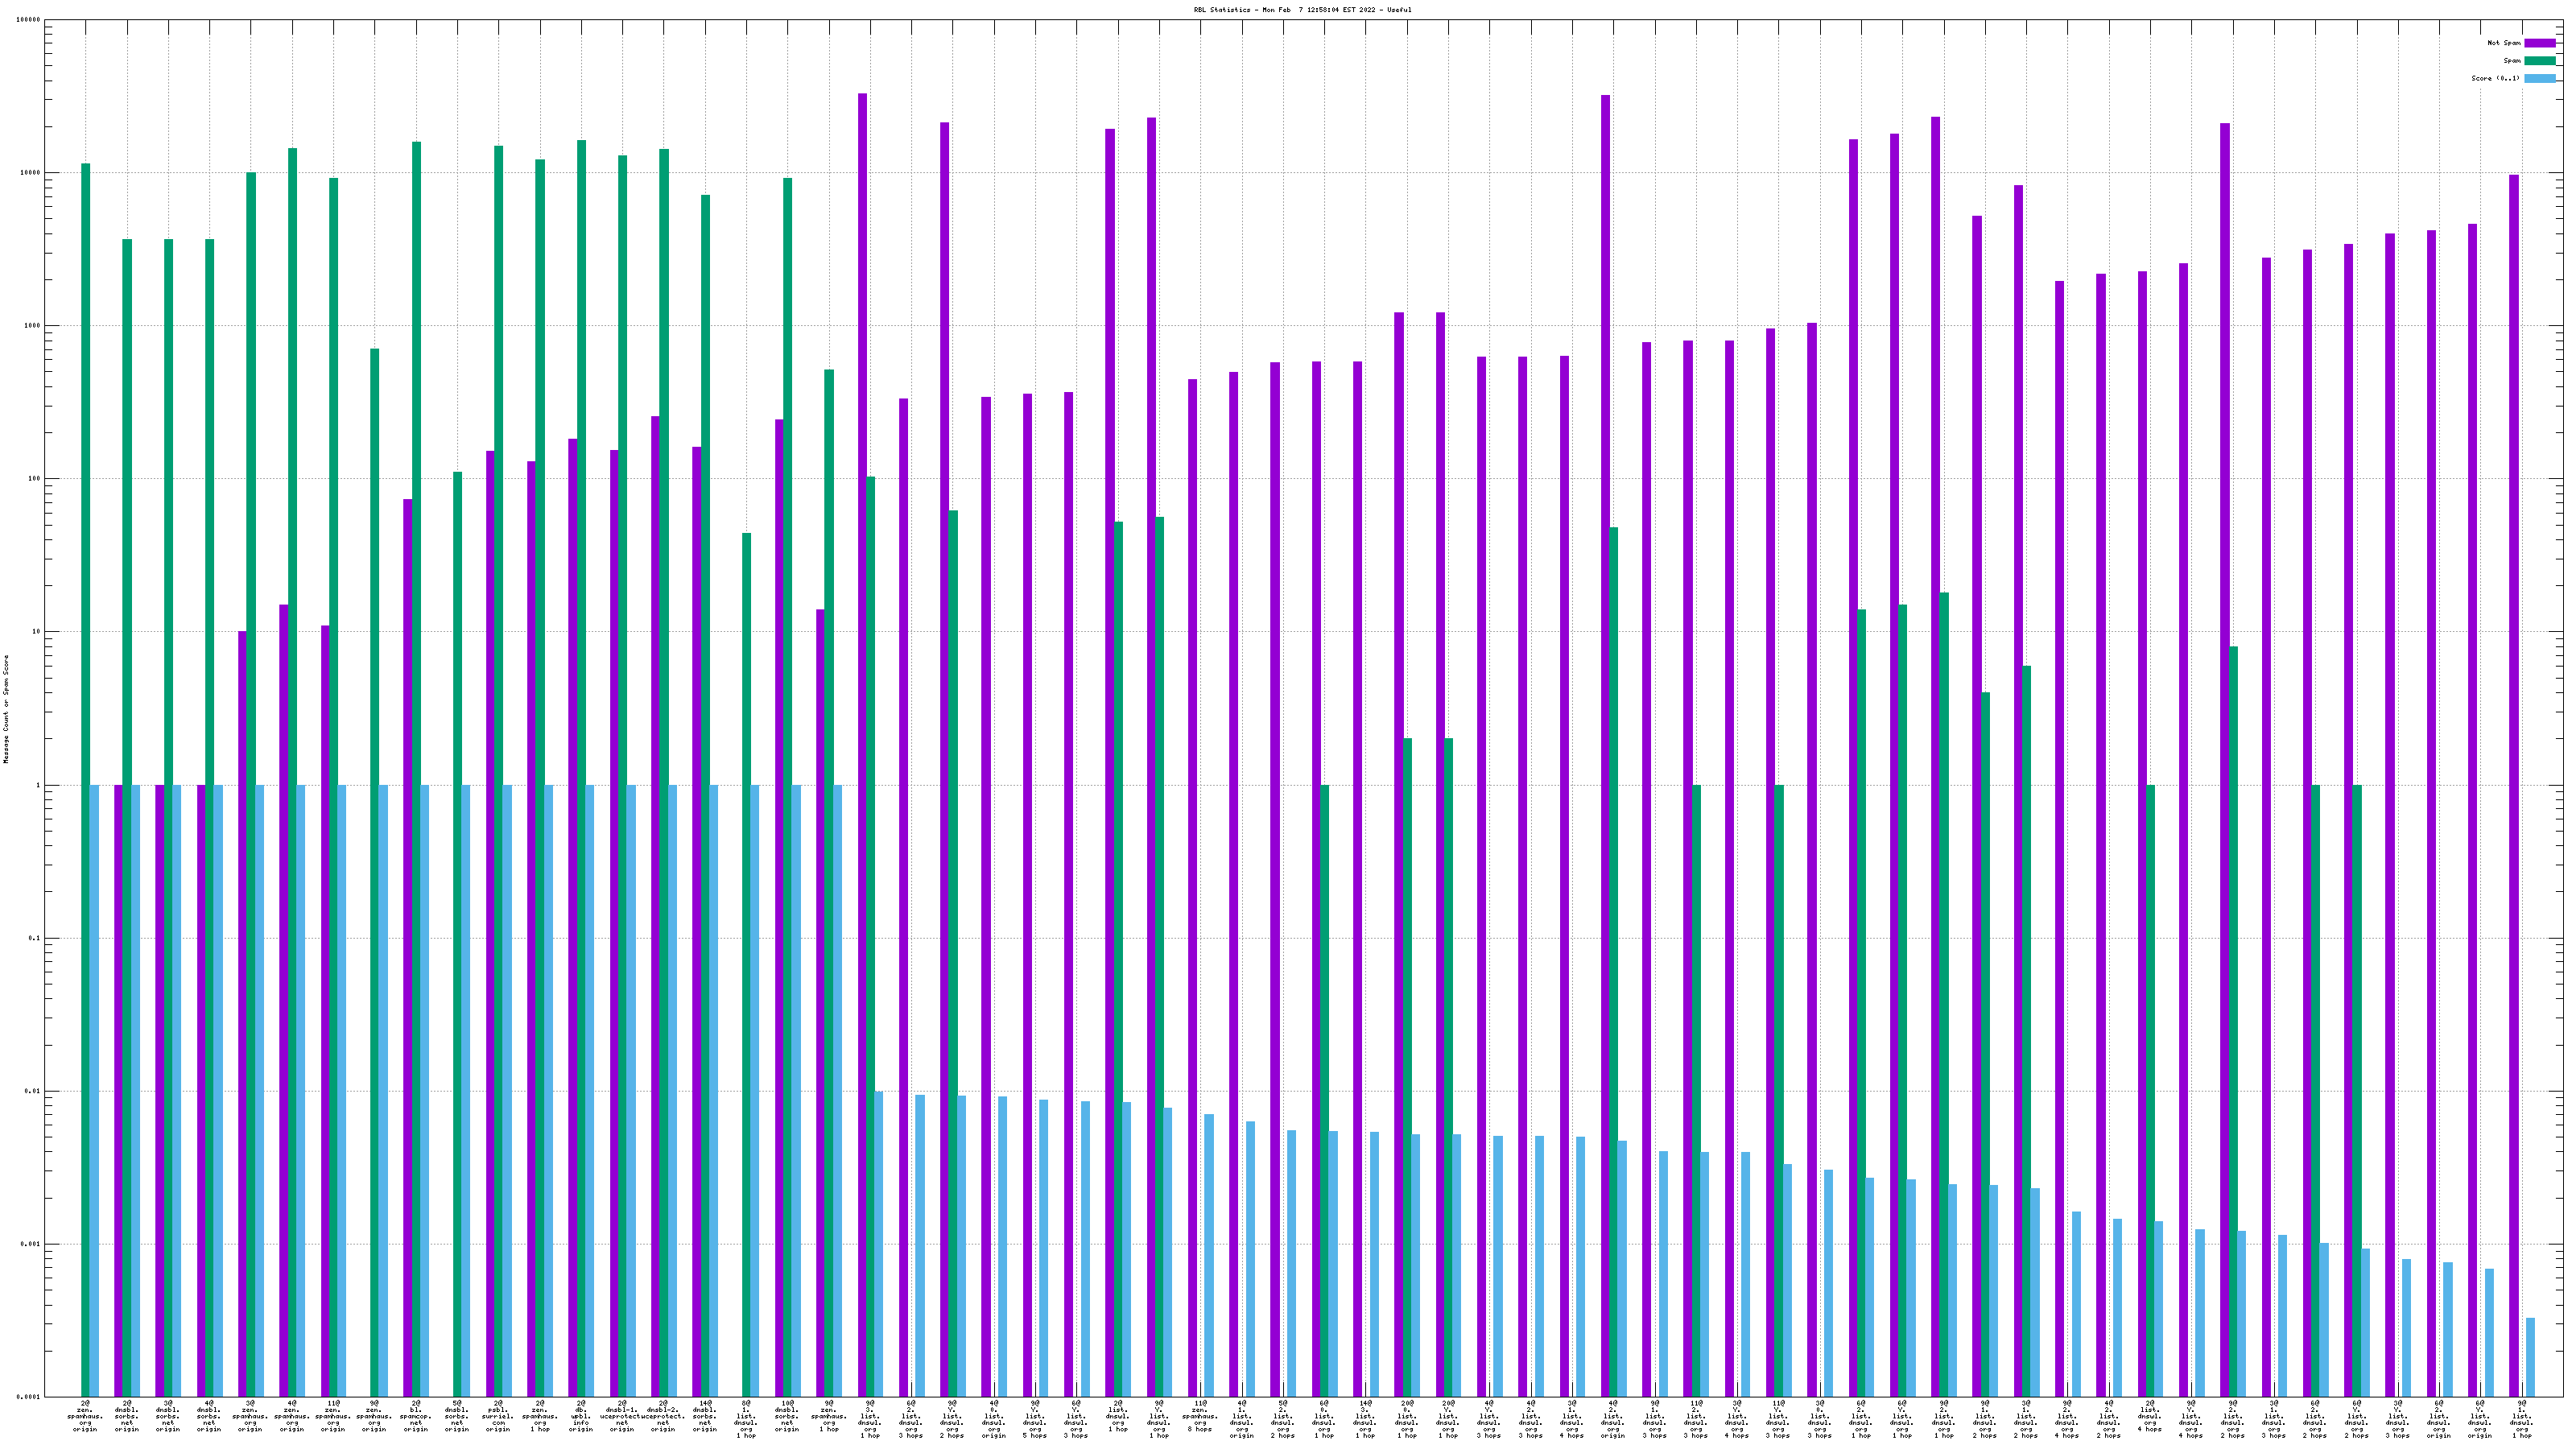Image resolution: width=2576 pixels, height=1449 pixels.
Task: Click the dnsbl-2.uceprotect.net origin label
Action: [664, 1417]
